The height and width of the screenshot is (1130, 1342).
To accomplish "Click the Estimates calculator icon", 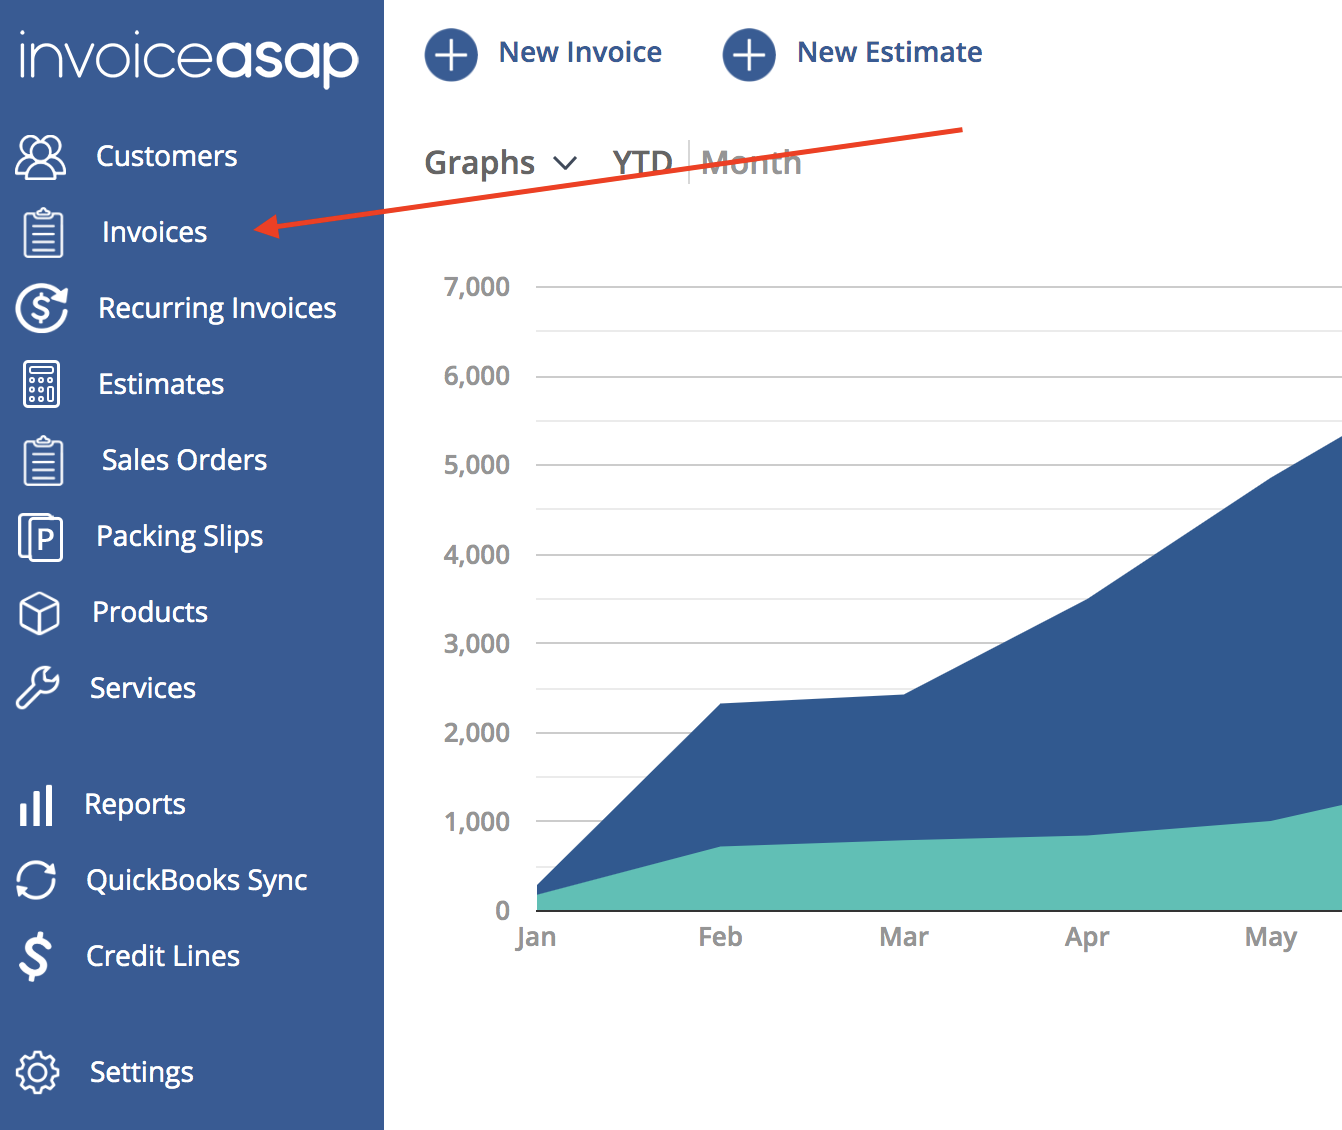I will point(42,384).
